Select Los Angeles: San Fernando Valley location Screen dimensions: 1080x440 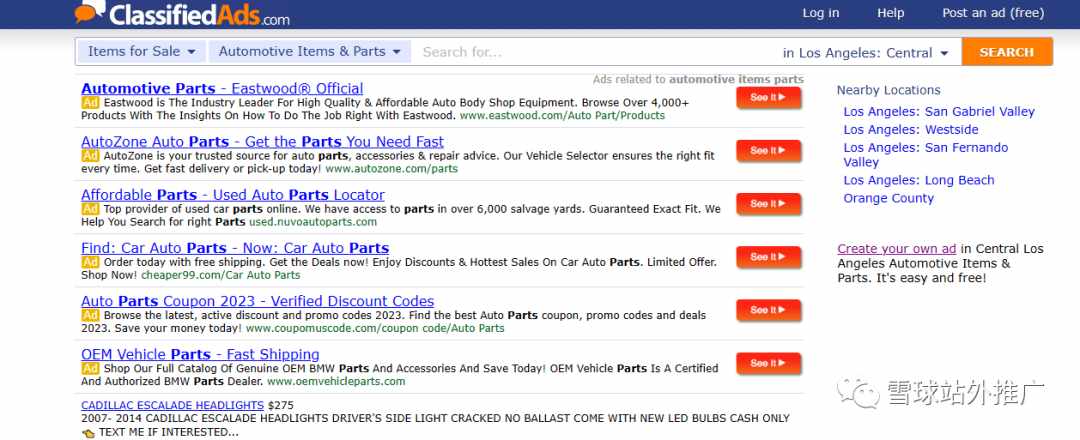click(x=926, y=155)
